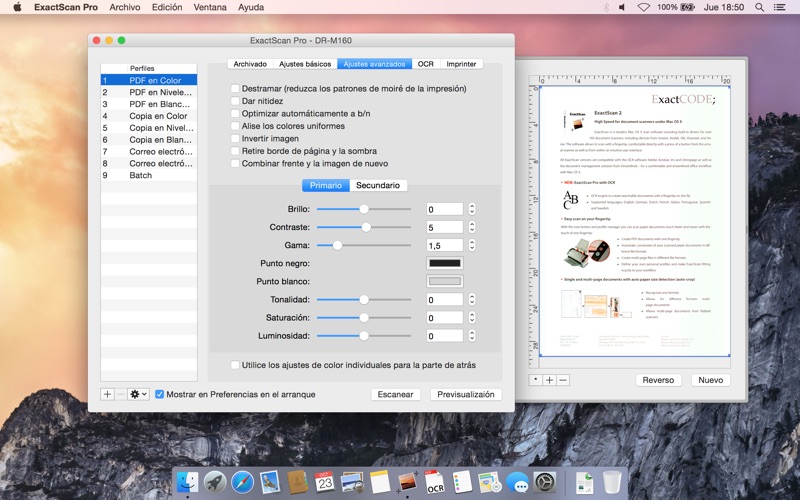Open Reminders icon in dock
The width and height of the screenshot is (800, 500).
pyautogui.click(x=462, y=482)
